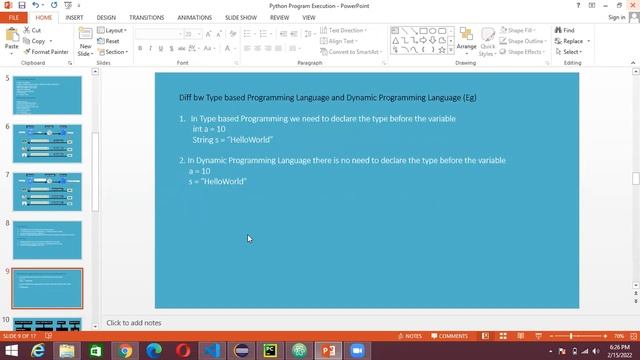This screenshot has height=360, width=640.
Task: Toggle the NOTES pane
Action: pos(409,336)
